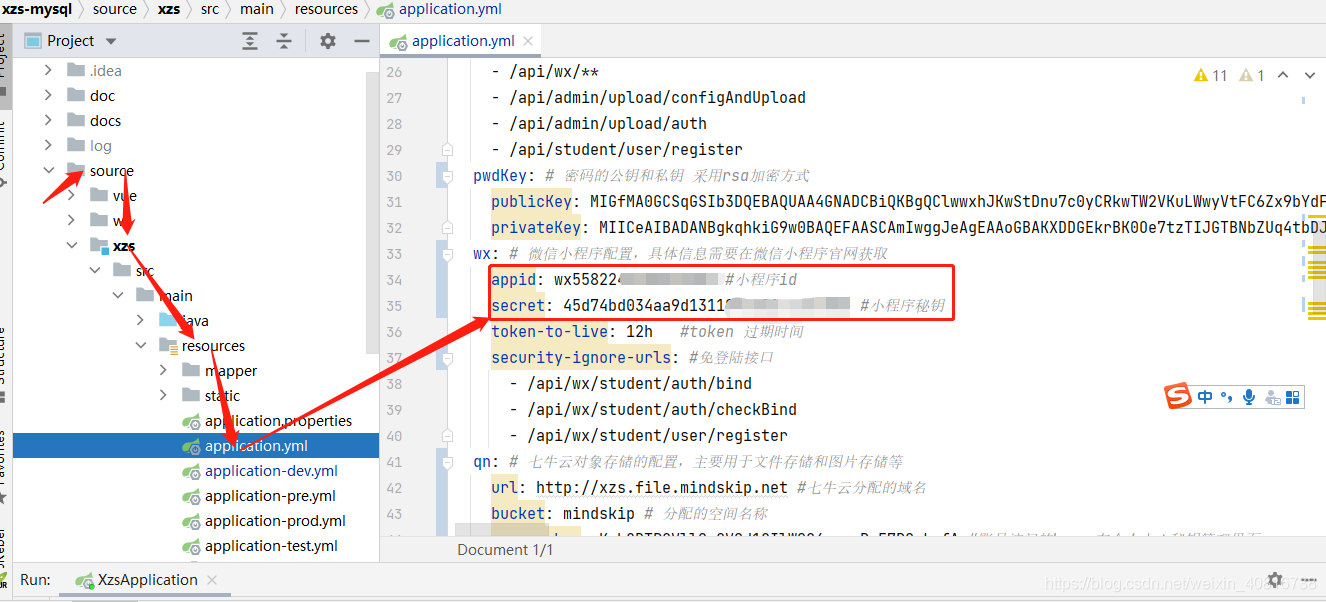This screenshot has height=602, width=1326.
Task: Select the XzsApplication run tab
Action: (147, 579)
